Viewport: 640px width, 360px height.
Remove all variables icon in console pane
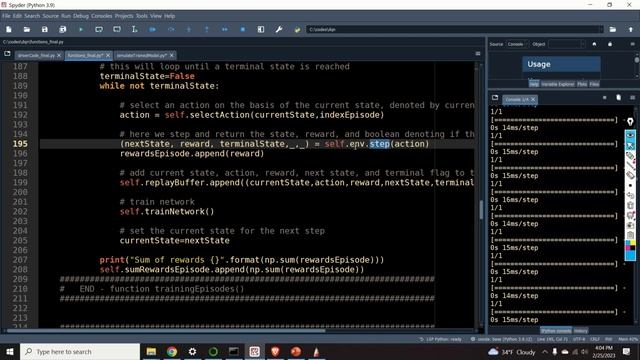pos(618,98)
